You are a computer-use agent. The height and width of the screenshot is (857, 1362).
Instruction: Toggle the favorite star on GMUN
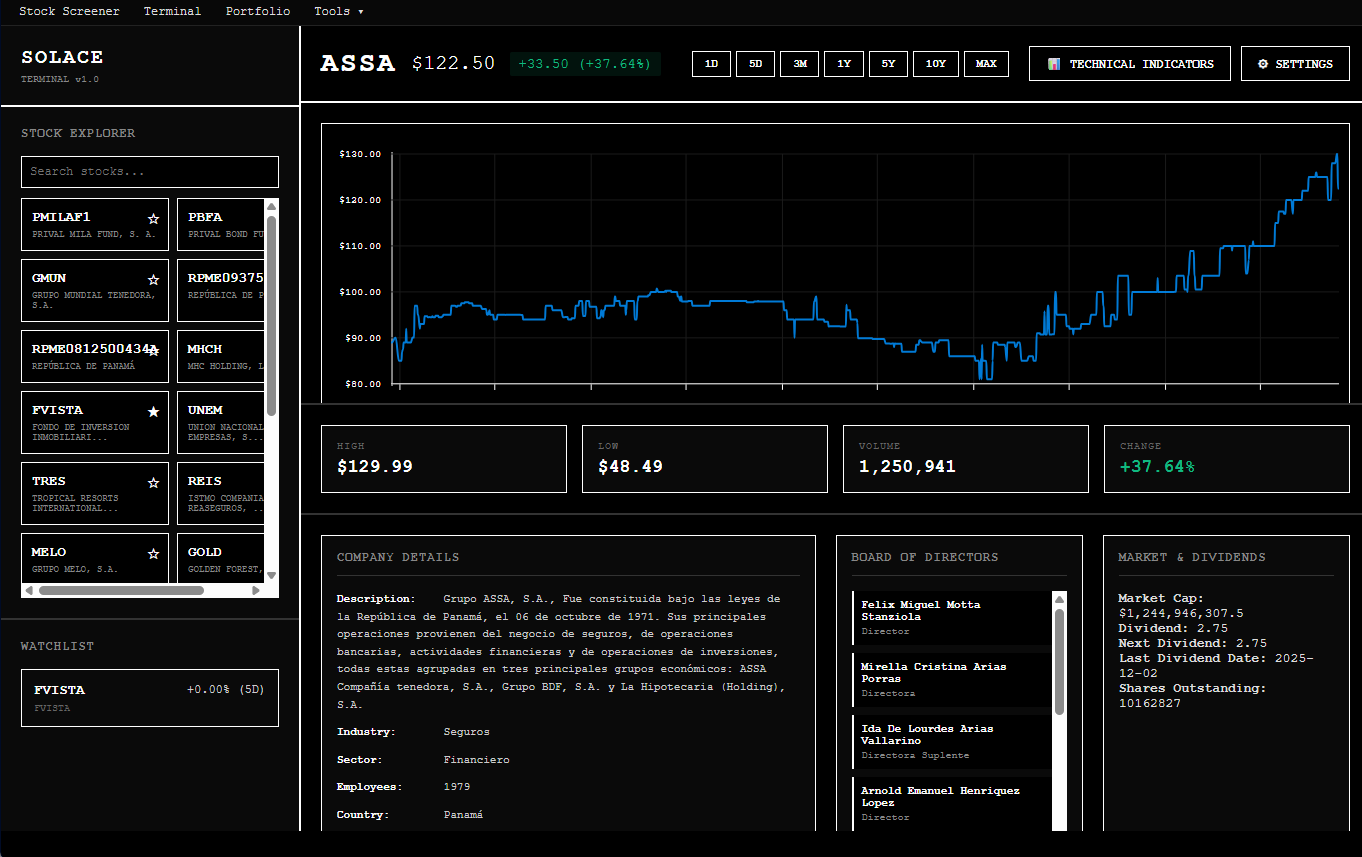click(154, 278)
